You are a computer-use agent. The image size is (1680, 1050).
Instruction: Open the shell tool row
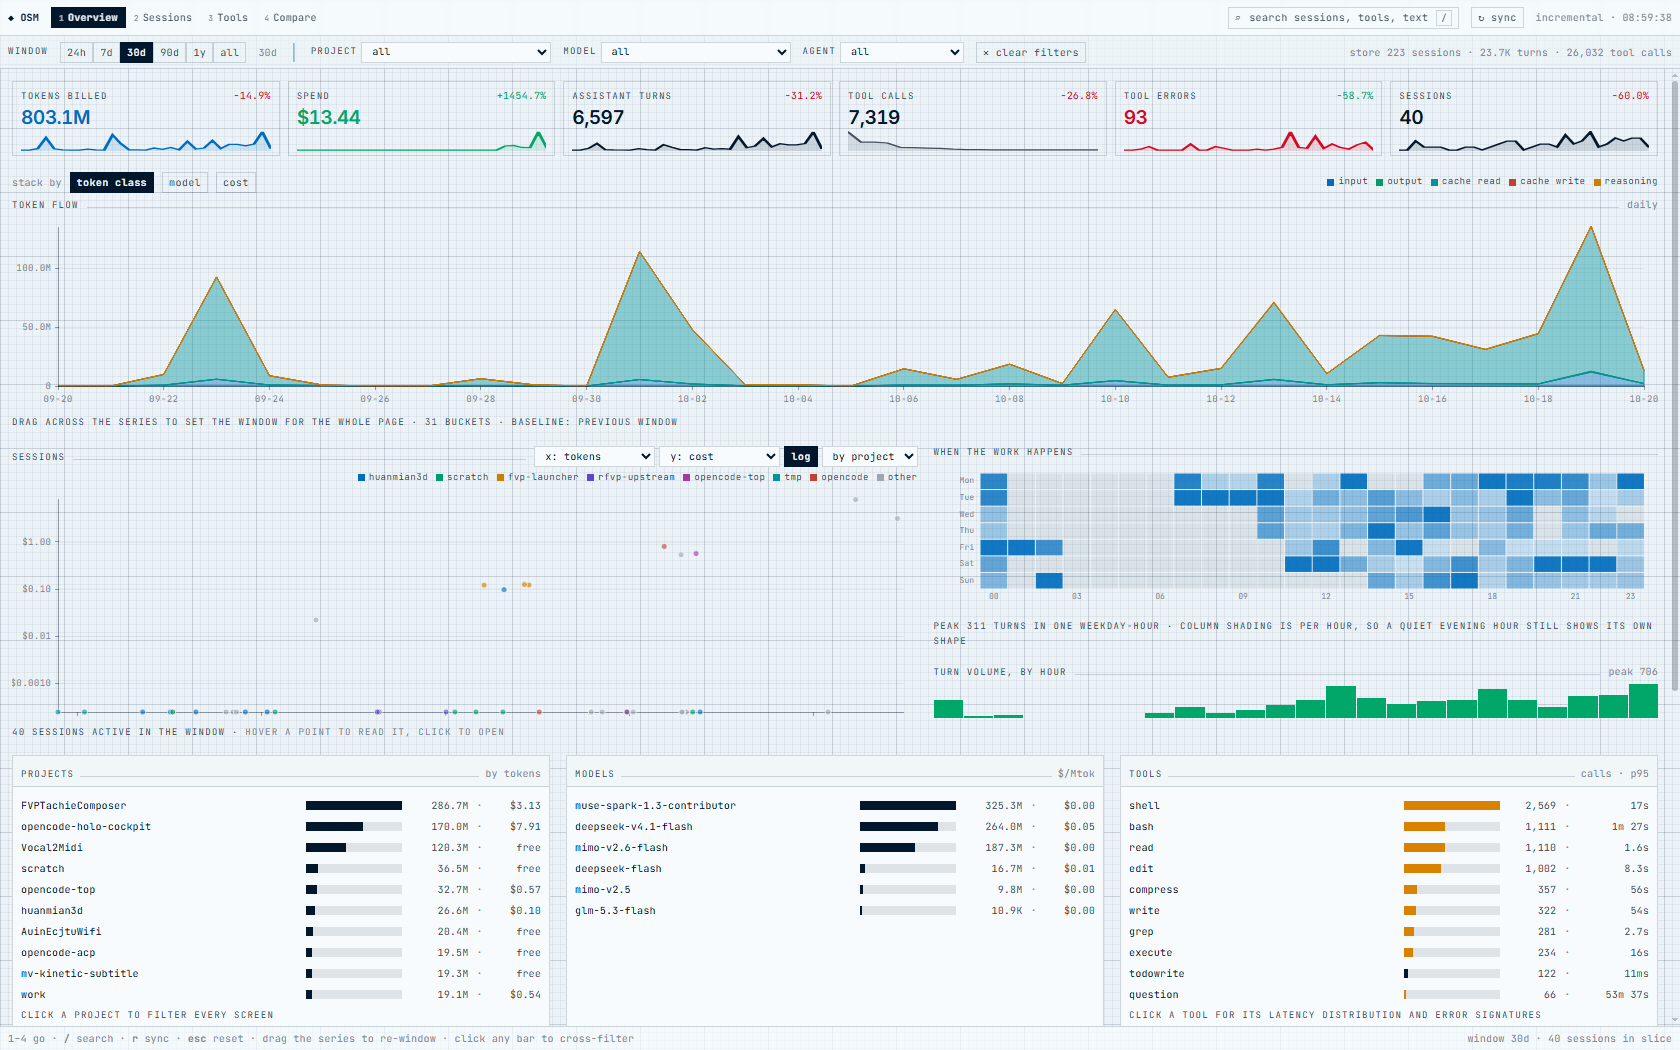(x=1389, y=805)
